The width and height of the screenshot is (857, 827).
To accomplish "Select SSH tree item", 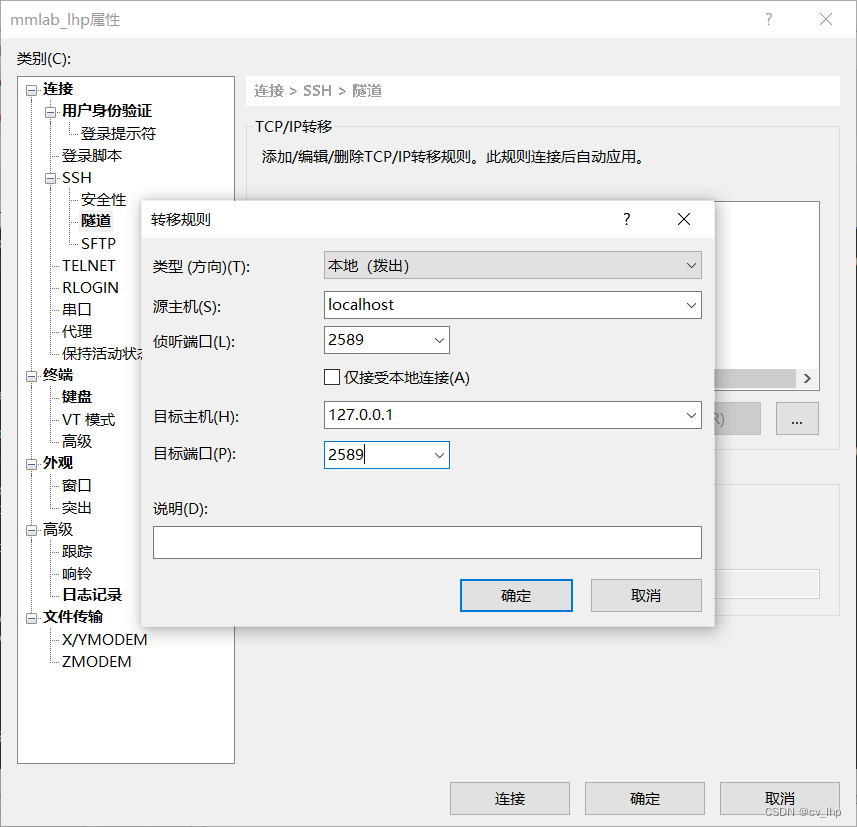I will pos(77,178).
